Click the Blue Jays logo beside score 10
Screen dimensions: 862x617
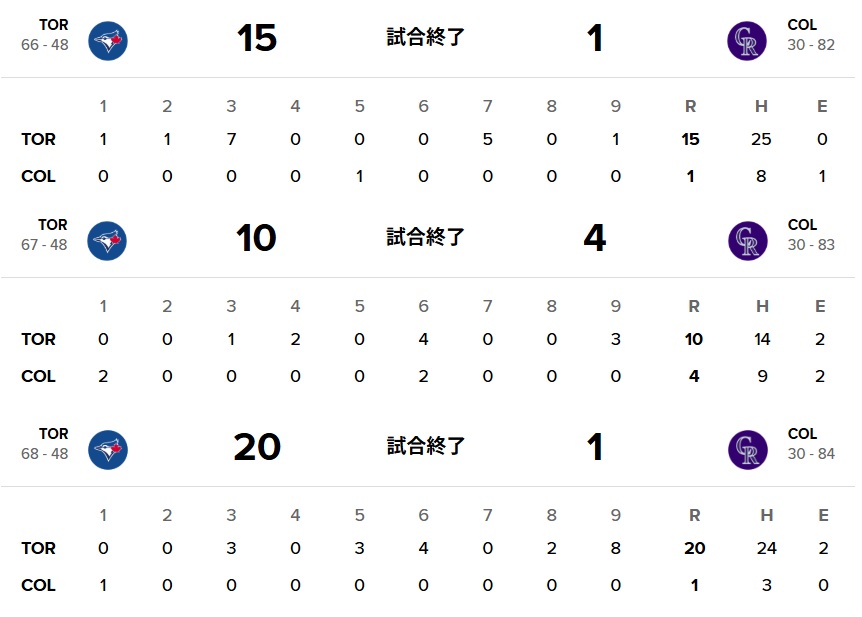pyautogui.click(x=108, y=241)
